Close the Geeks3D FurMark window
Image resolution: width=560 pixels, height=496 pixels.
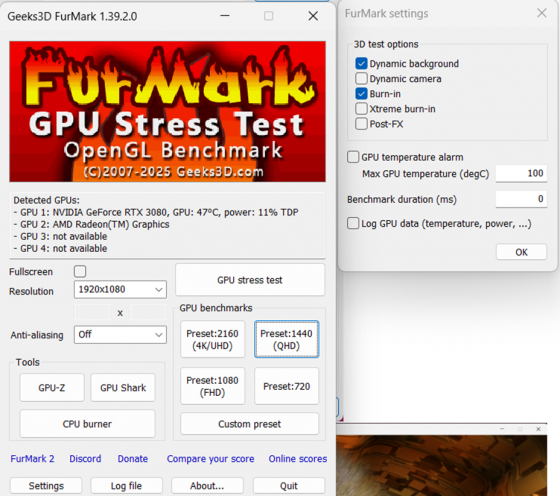[313, 16]
